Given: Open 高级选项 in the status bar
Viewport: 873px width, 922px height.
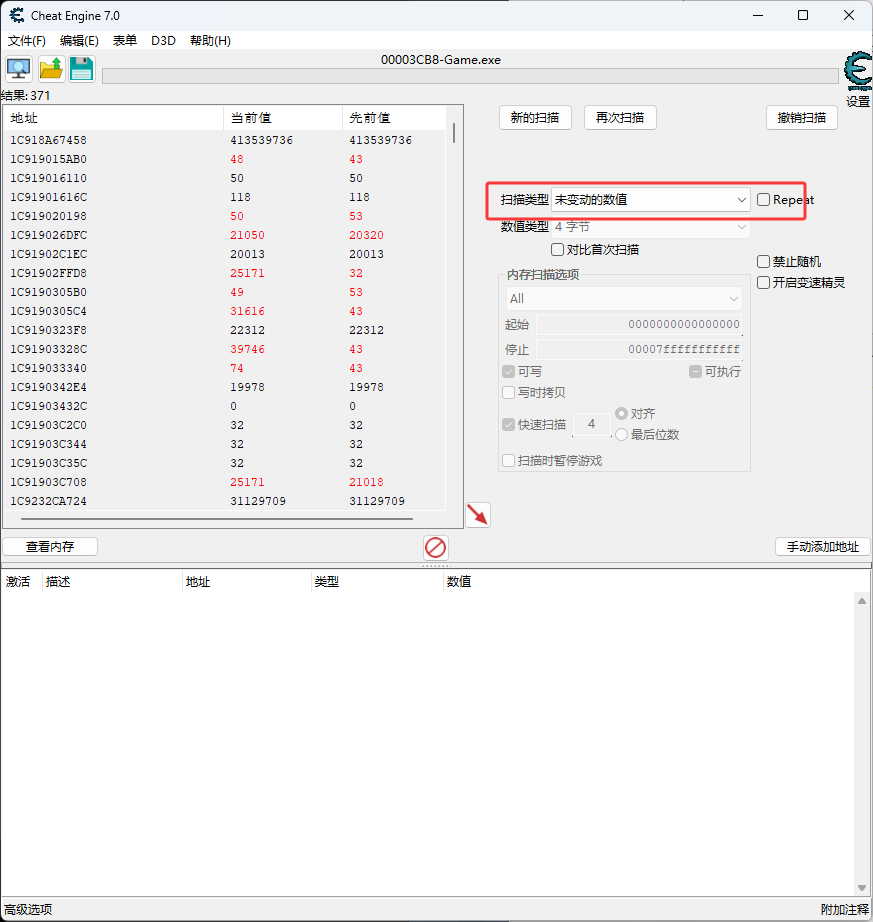Looking at the screenshot, I should coord(28,910).
